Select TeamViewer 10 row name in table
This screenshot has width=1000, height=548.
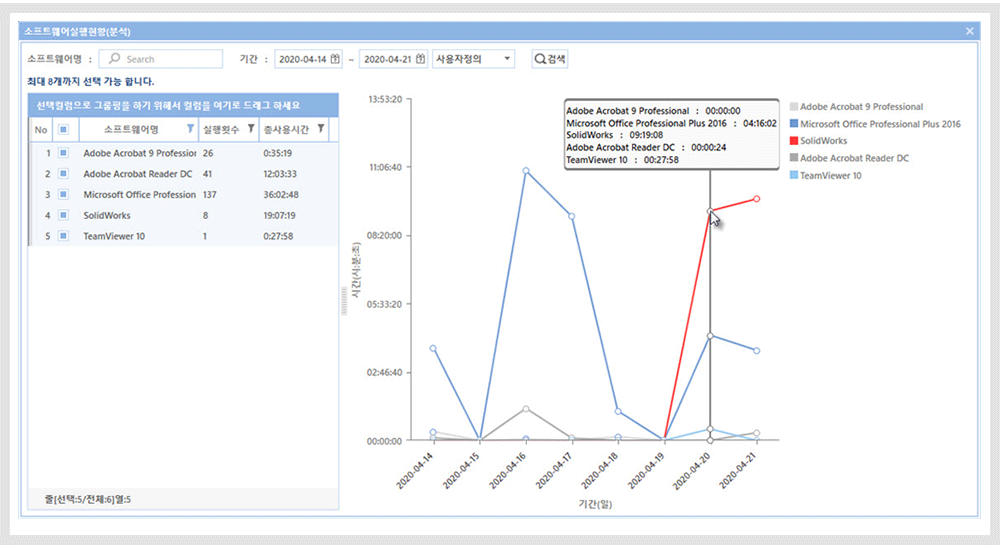(x=114, y=236)
